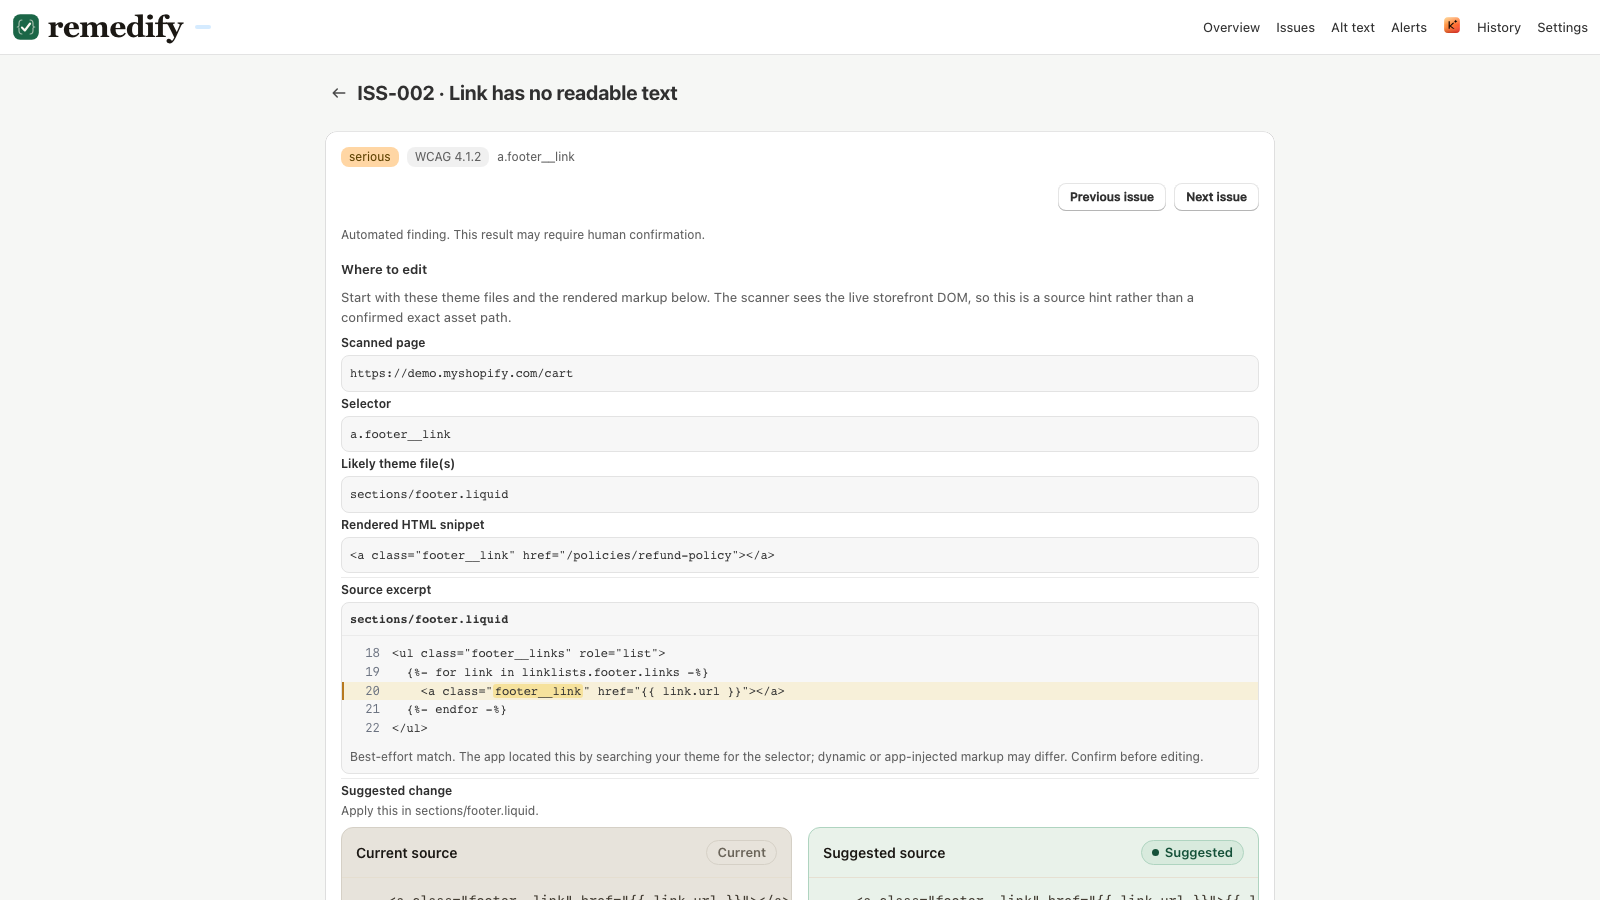Click the 'Best-effort match' note text

(777, 757)
